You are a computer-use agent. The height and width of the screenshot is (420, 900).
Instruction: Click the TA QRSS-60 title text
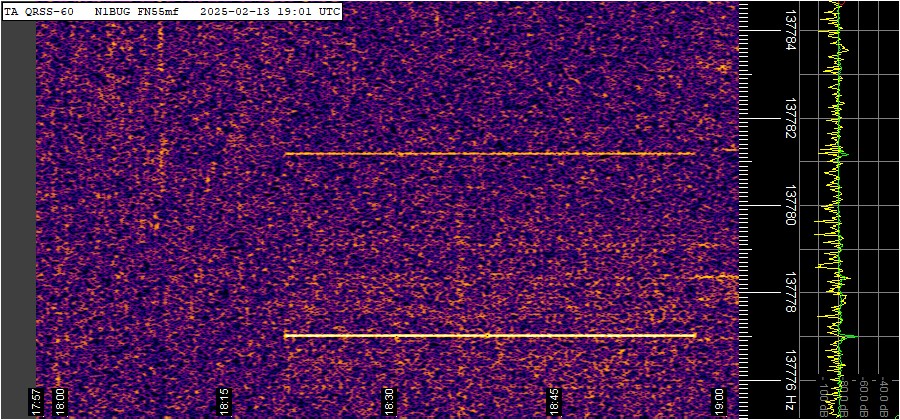pyautogui.click(x=40, y=11)
